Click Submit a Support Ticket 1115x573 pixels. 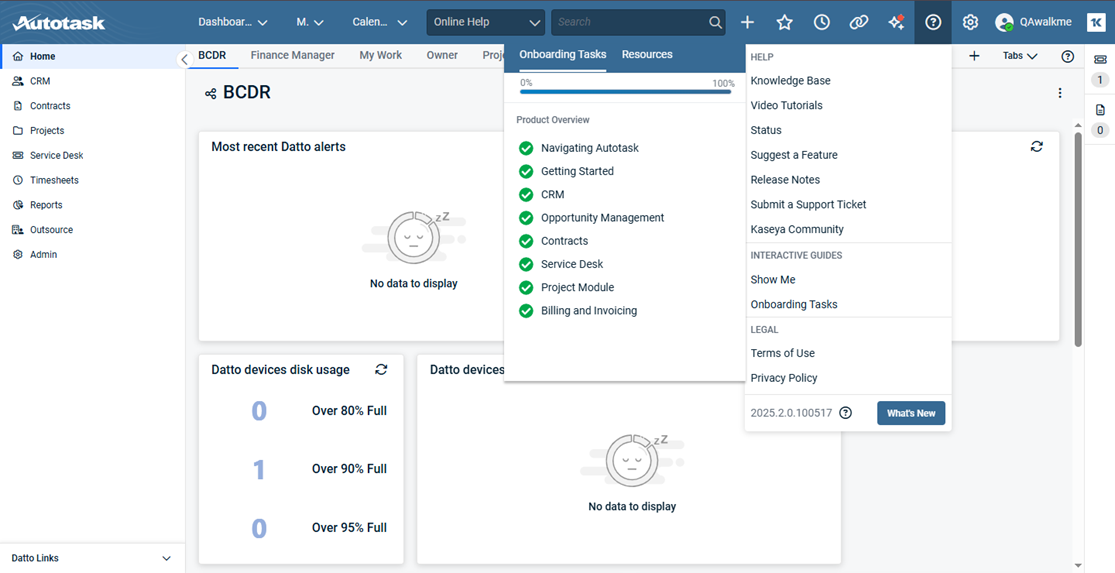click(x=809, y=205)
